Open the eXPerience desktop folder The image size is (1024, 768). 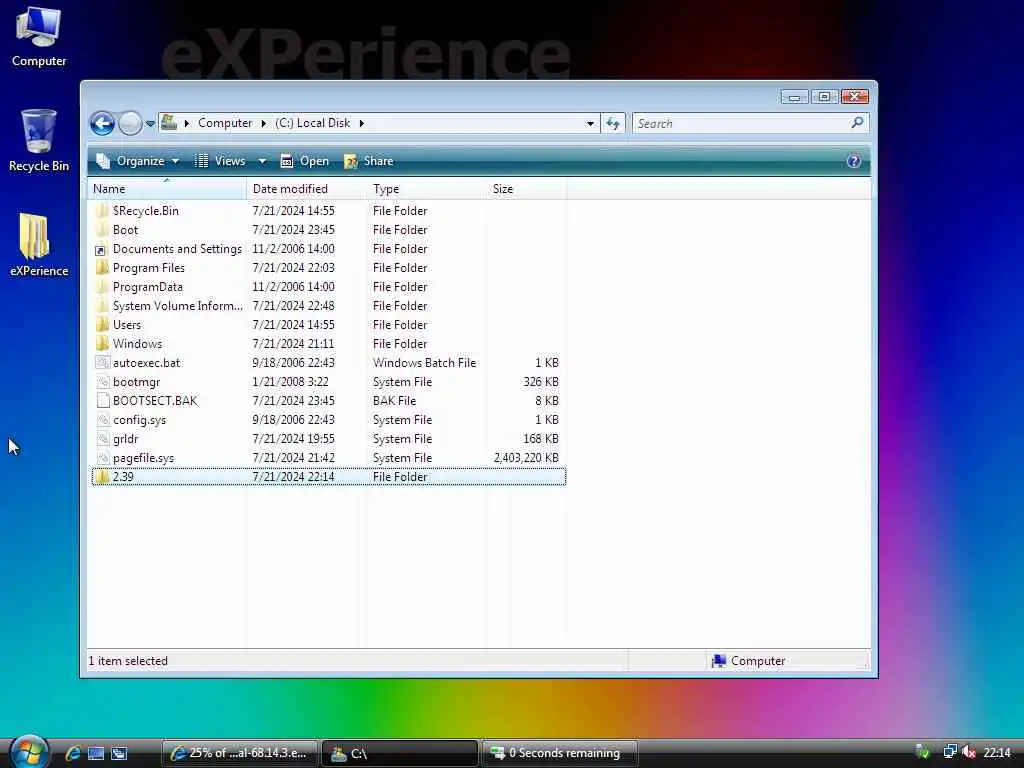[x=39, y=245]
